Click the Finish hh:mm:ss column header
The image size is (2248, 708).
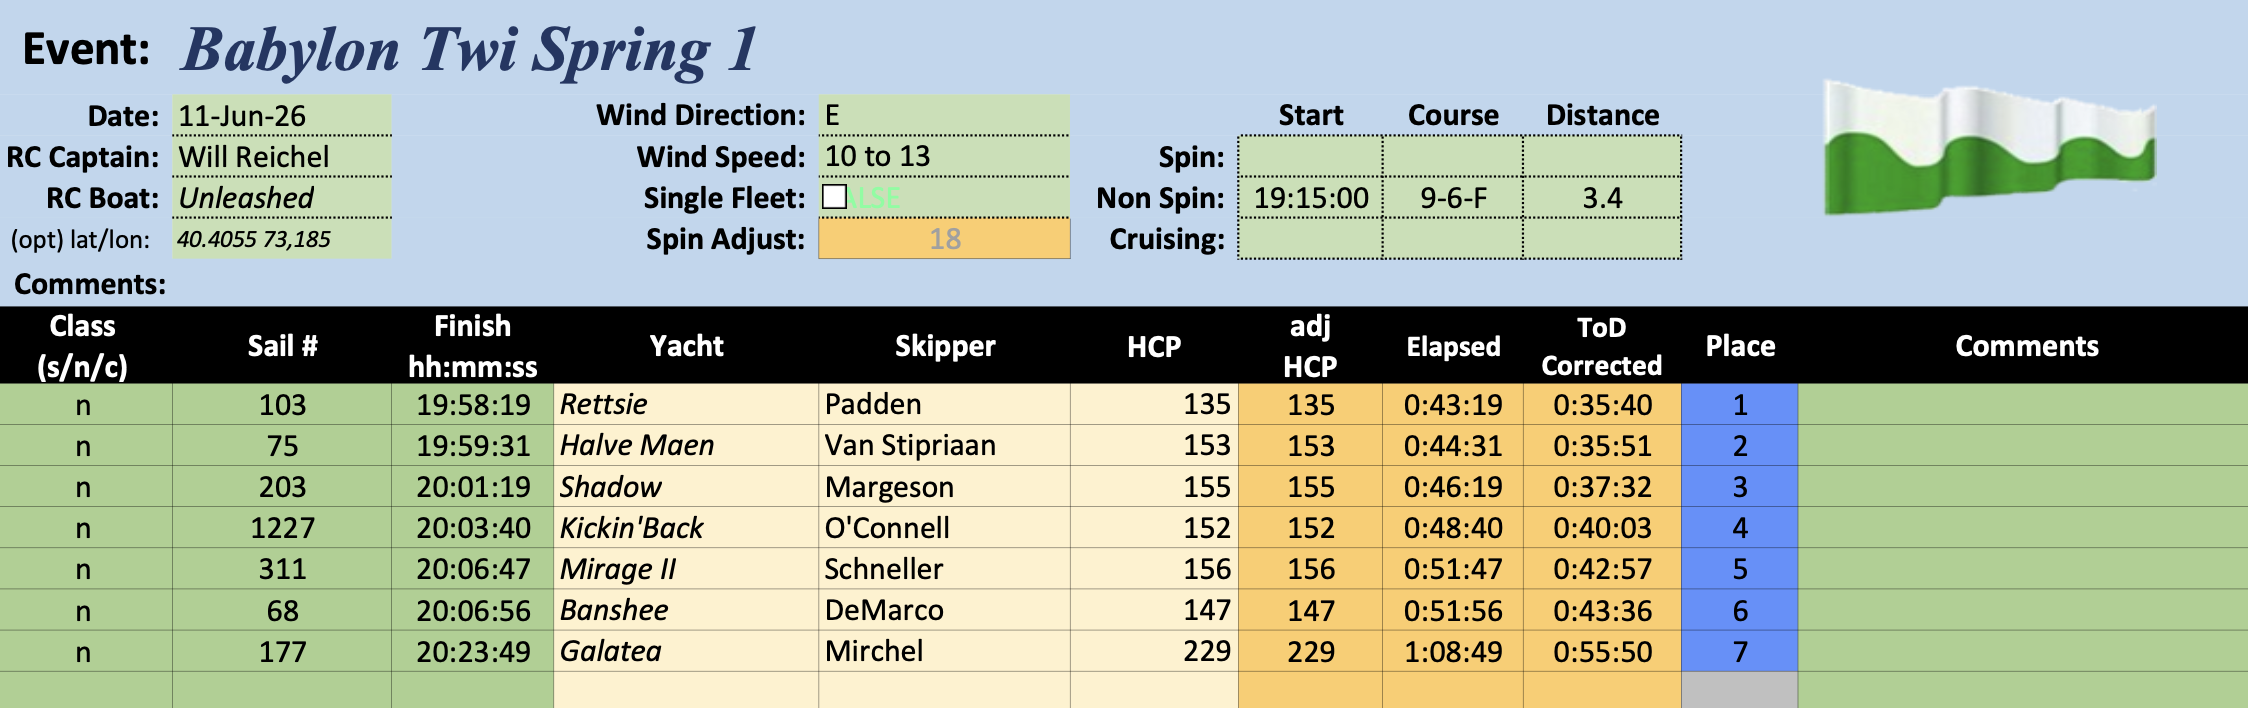click(472, 345)
